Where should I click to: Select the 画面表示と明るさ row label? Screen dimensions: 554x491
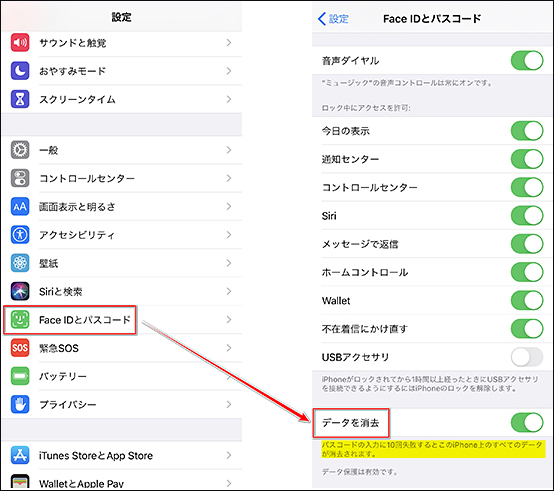[77, 207]
